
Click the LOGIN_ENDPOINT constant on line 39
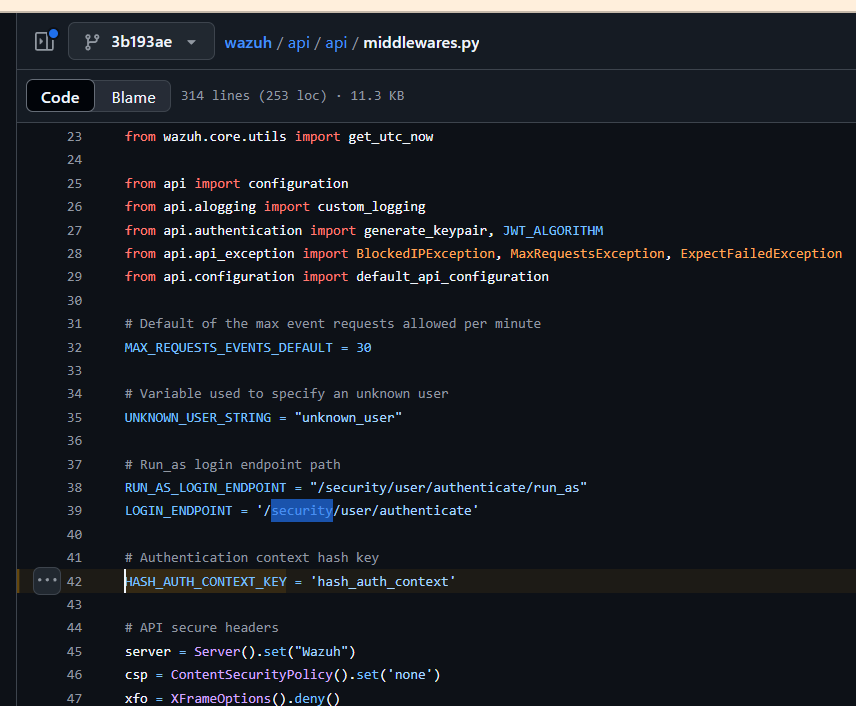click(179, 510)
